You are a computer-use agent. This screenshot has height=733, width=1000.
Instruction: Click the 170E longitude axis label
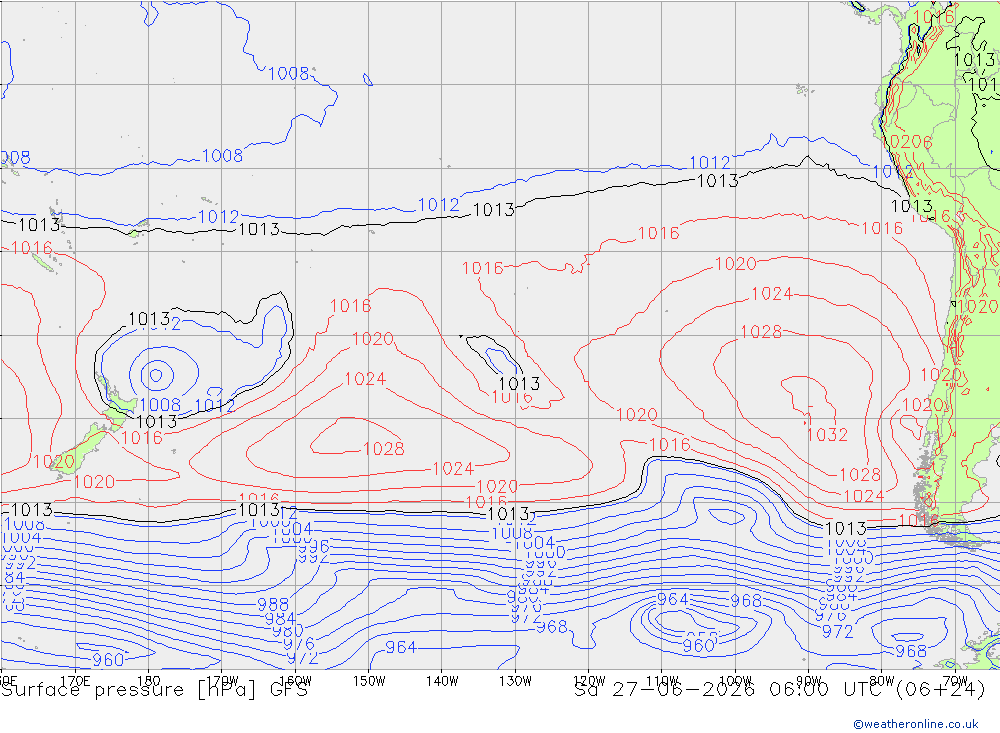[x=75, y=680]
